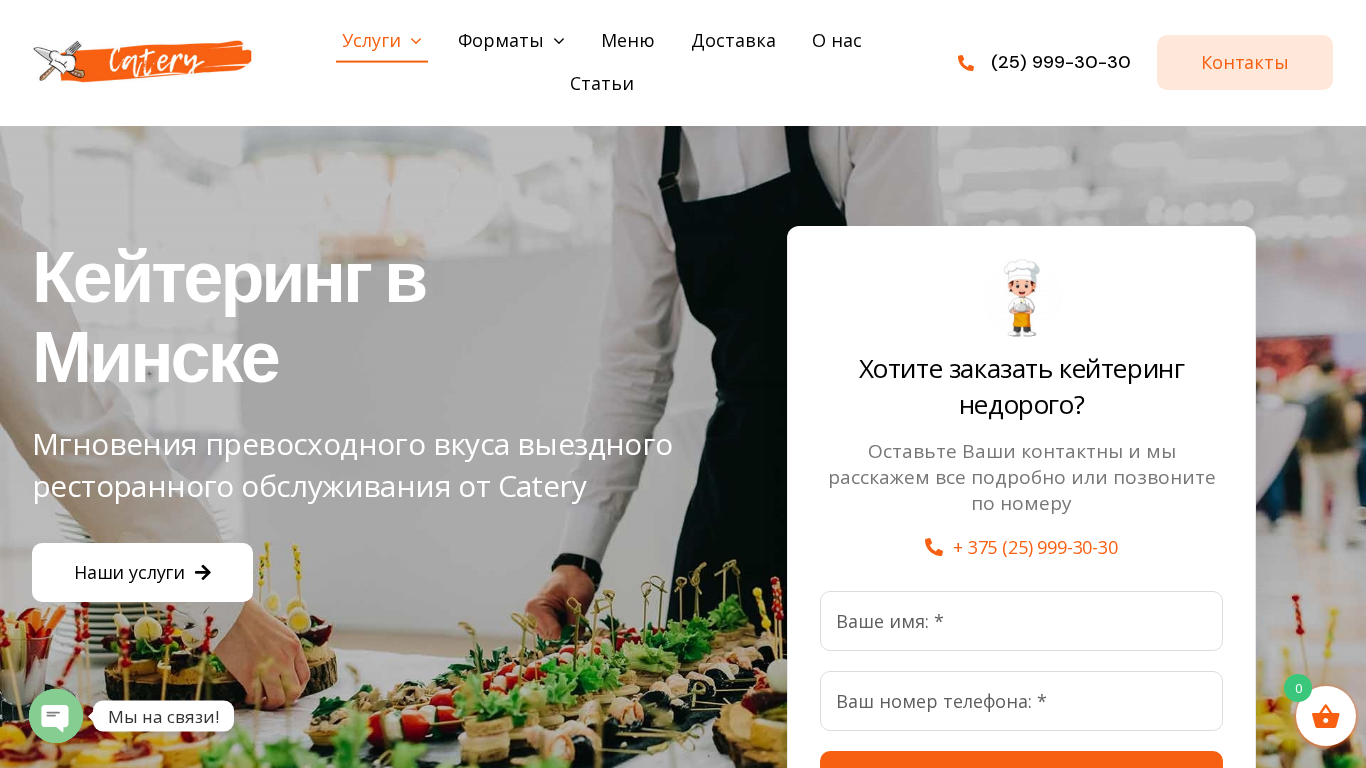Focus the Ваше имя input field
This screenshot has width=1366, height=768.
pos(1021,621)
